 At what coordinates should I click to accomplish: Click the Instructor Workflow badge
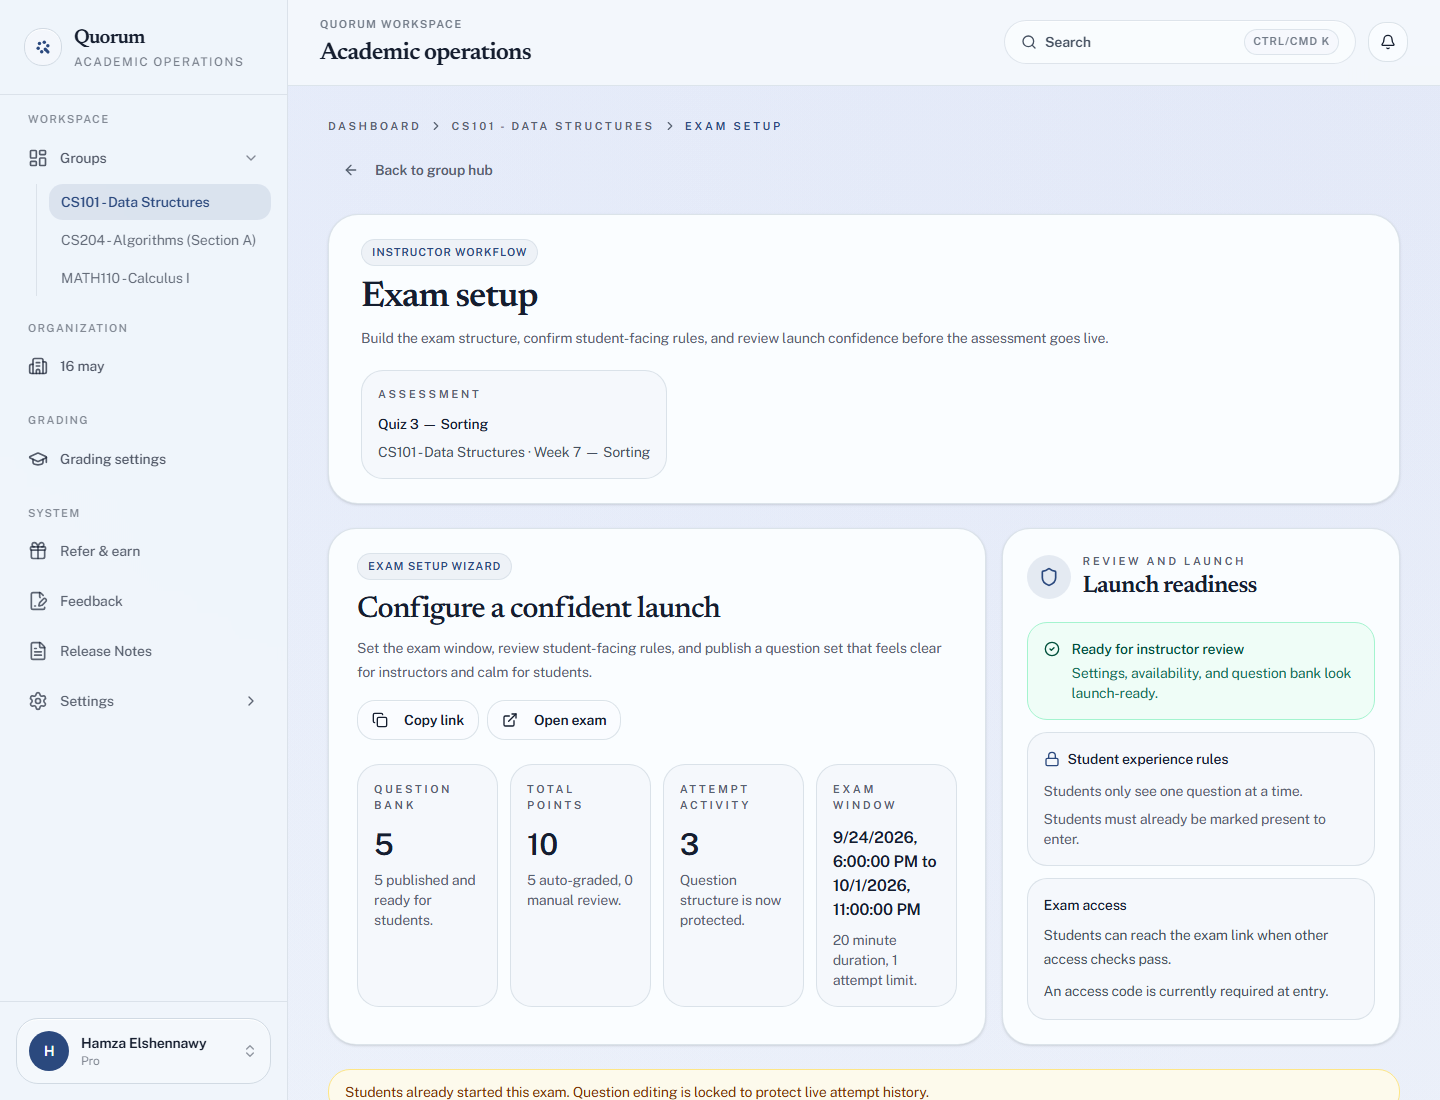click(449, 252)
